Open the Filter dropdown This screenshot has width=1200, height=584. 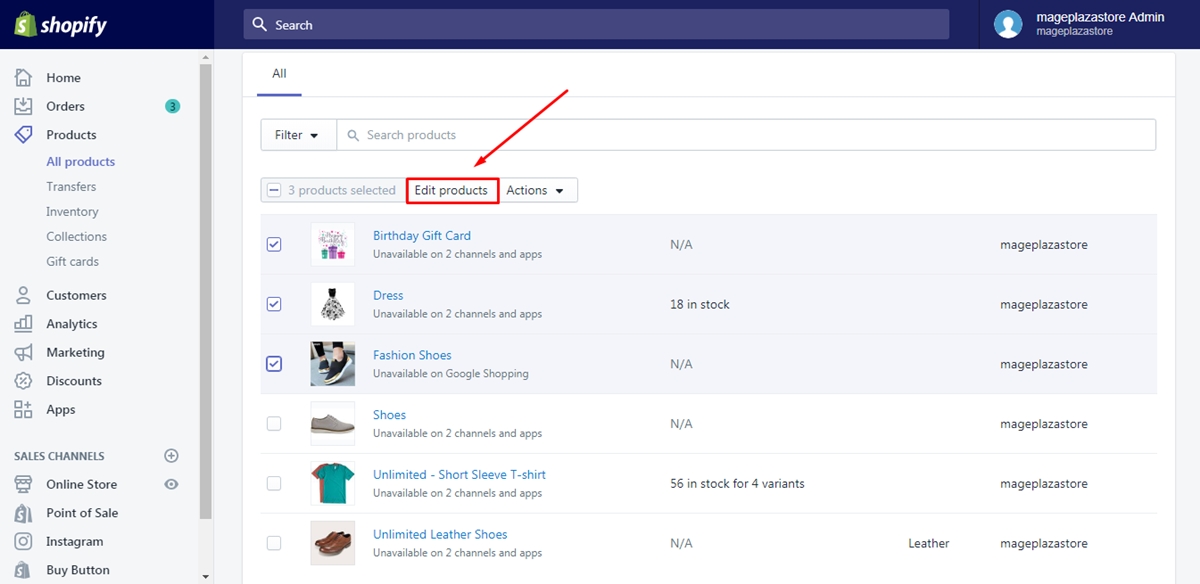[298, 135]
